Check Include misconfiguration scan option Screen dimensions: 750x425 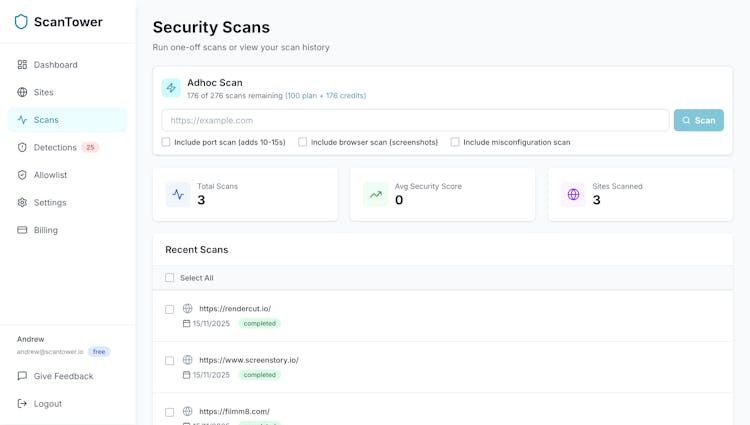pos(455,142)
